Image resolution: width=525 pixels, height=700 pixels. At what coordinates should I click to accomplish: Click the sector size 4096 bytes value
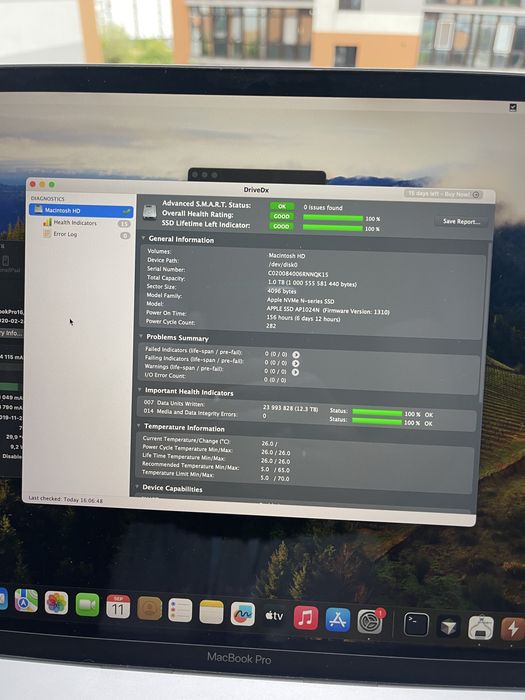click(281, 291)
